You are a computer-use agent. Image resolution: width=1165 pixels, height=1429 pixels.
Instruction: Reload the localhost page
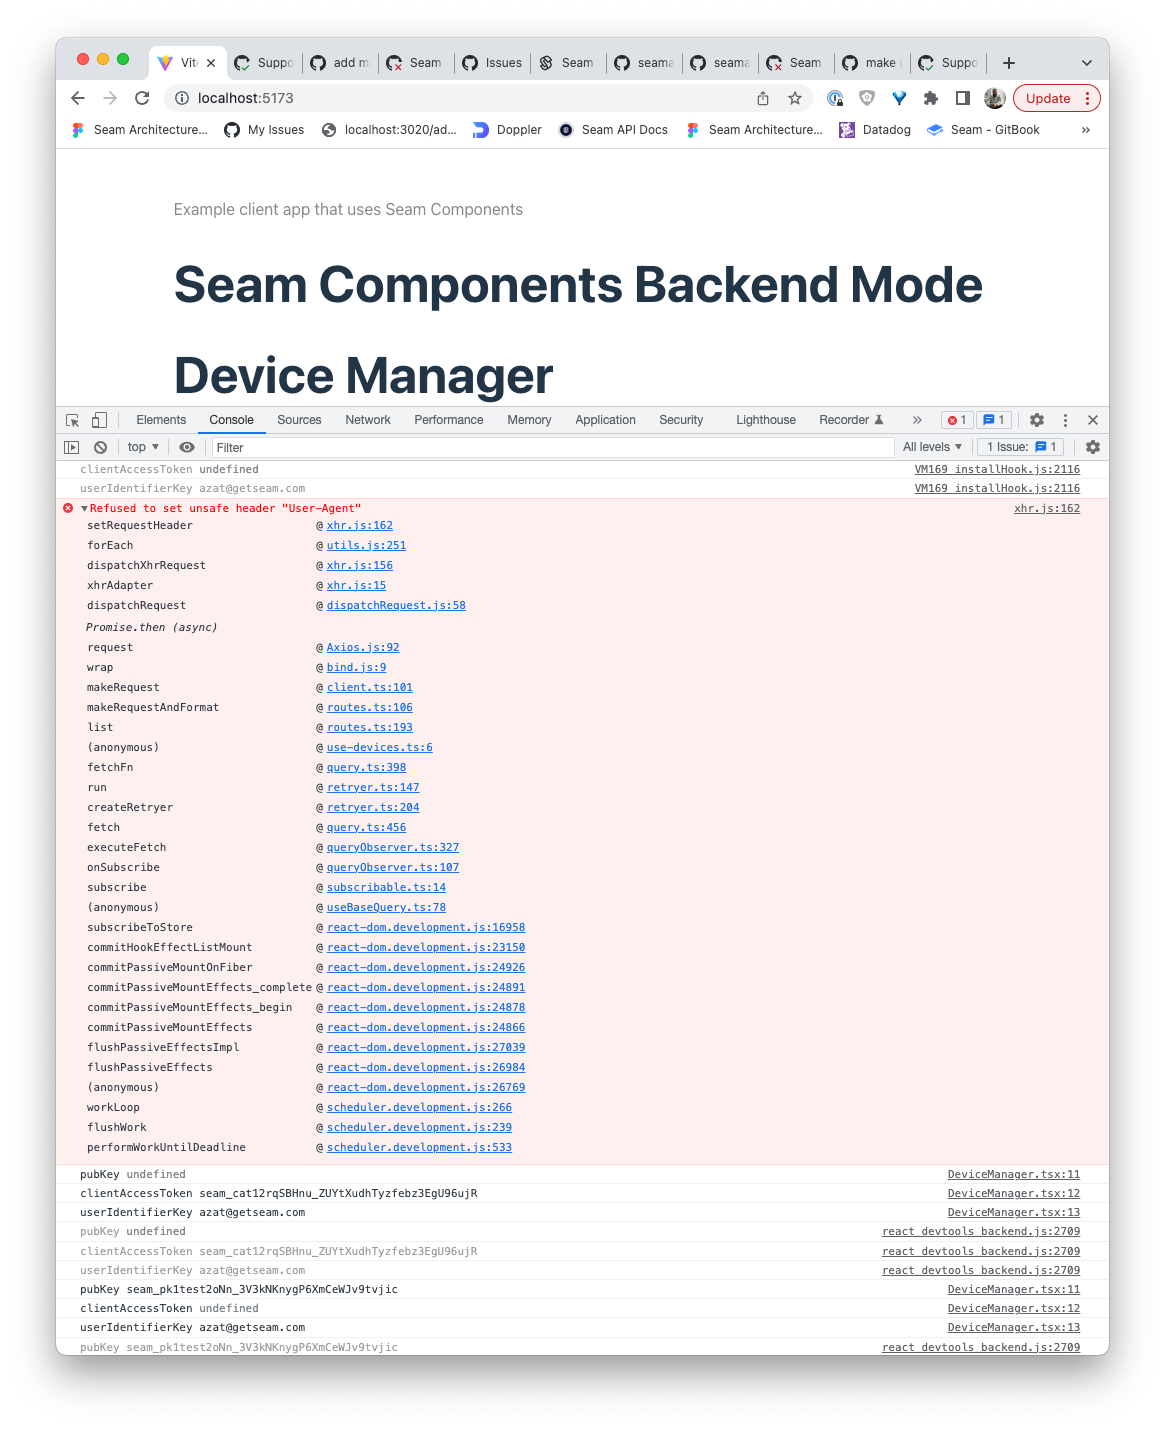pos(142,98)
